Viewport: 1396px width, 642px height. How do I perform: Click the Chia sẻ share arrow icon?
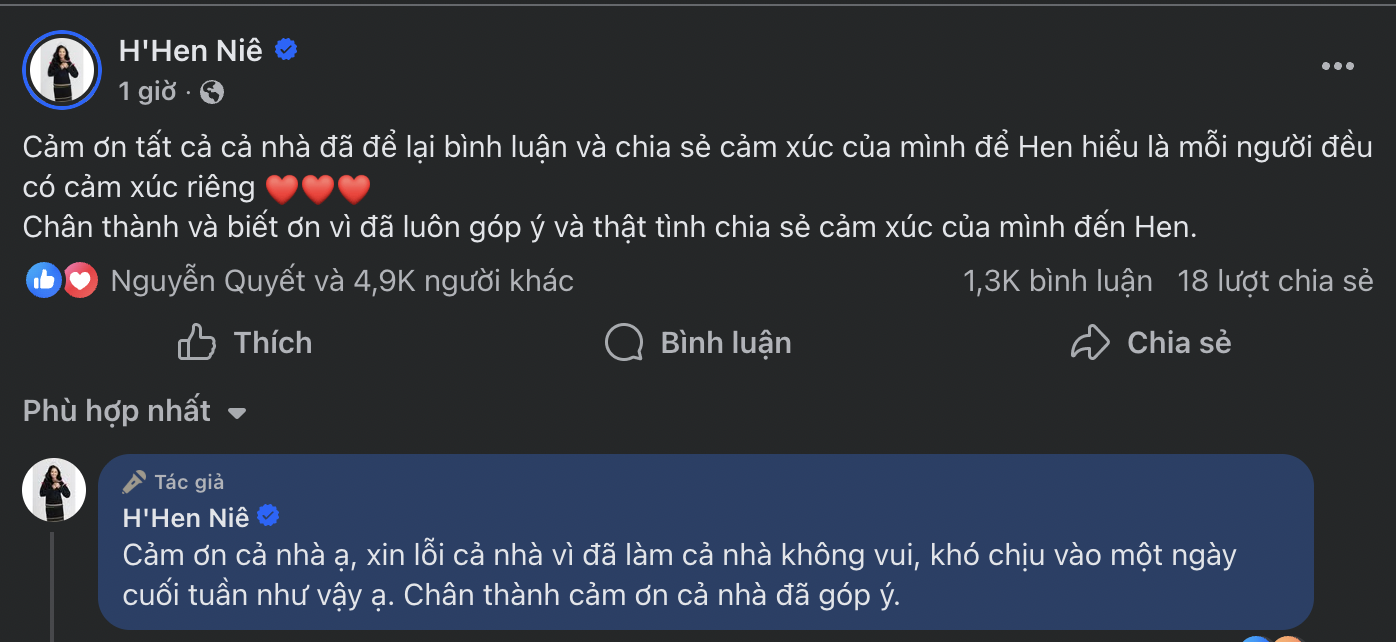(1090, 342)
